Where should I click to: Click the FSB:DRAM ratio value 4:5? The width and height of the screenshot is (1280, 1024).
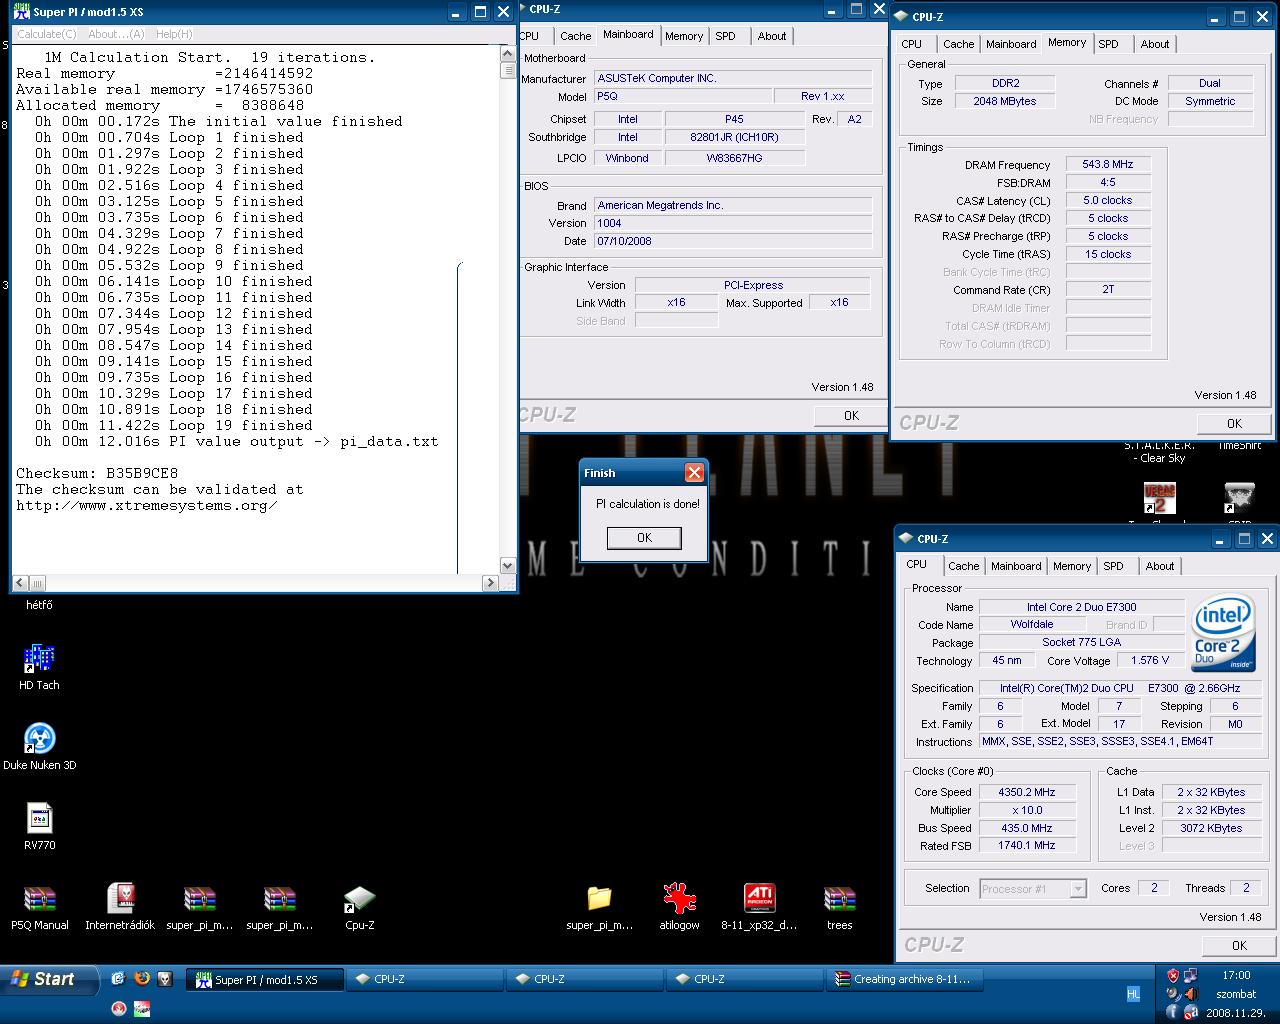tap(1108, 182)
